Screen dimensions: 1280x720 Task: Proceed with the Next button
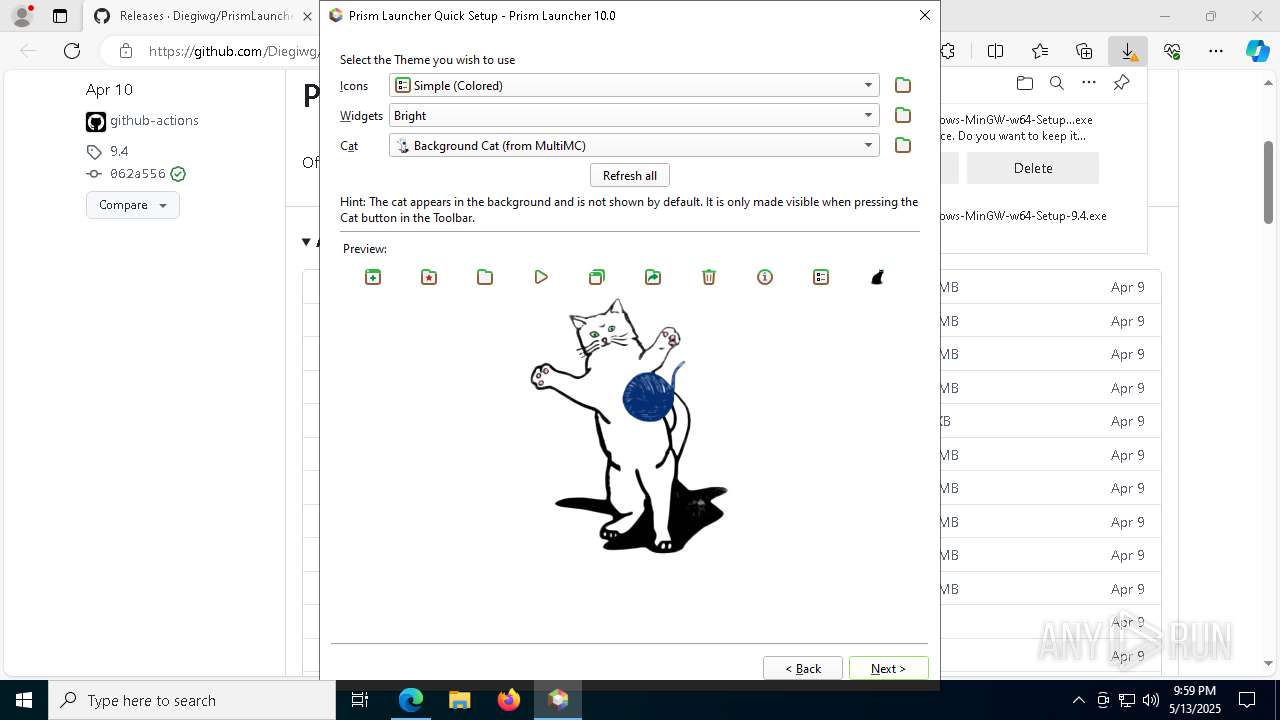[889, 669]
